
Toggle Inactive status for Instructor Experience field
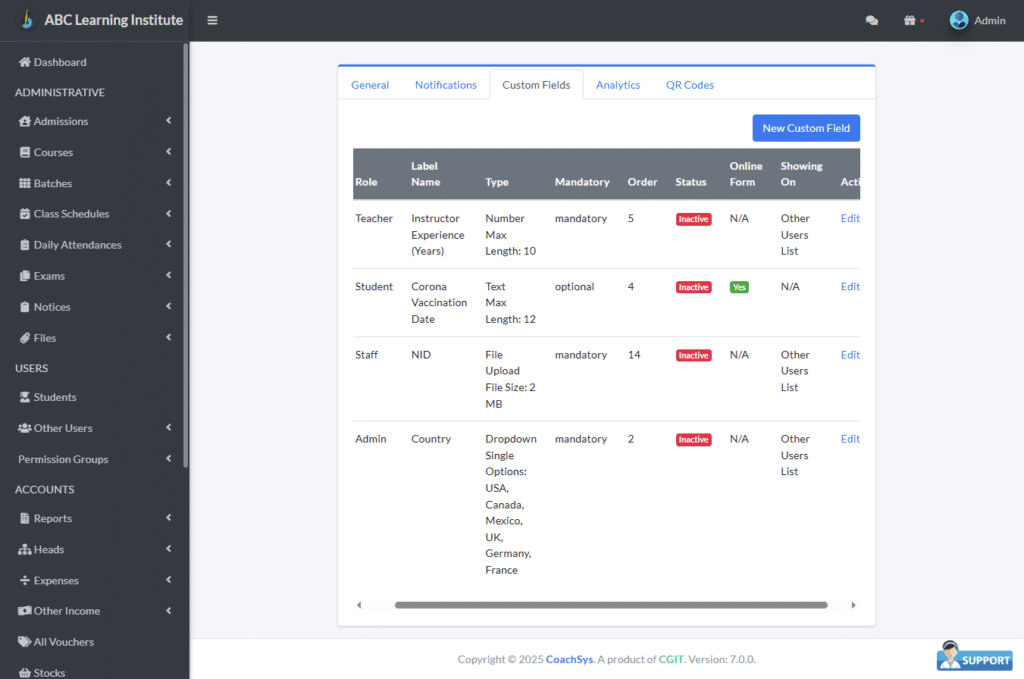point(693,218)
